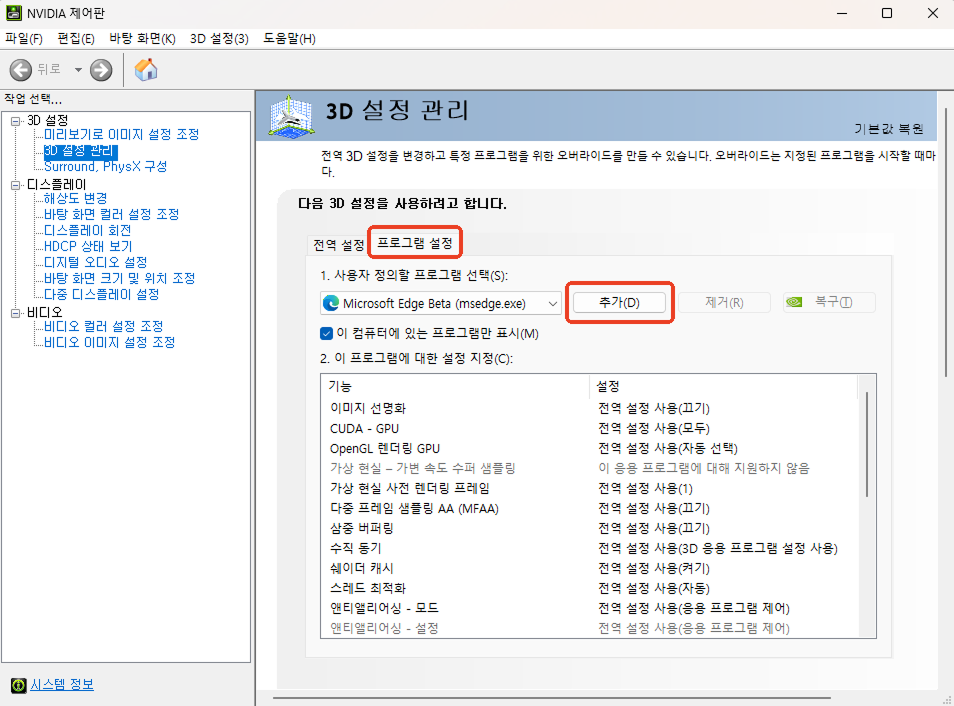
Task: Select Surround, PhysX 구성
Action: pos(105,167)
